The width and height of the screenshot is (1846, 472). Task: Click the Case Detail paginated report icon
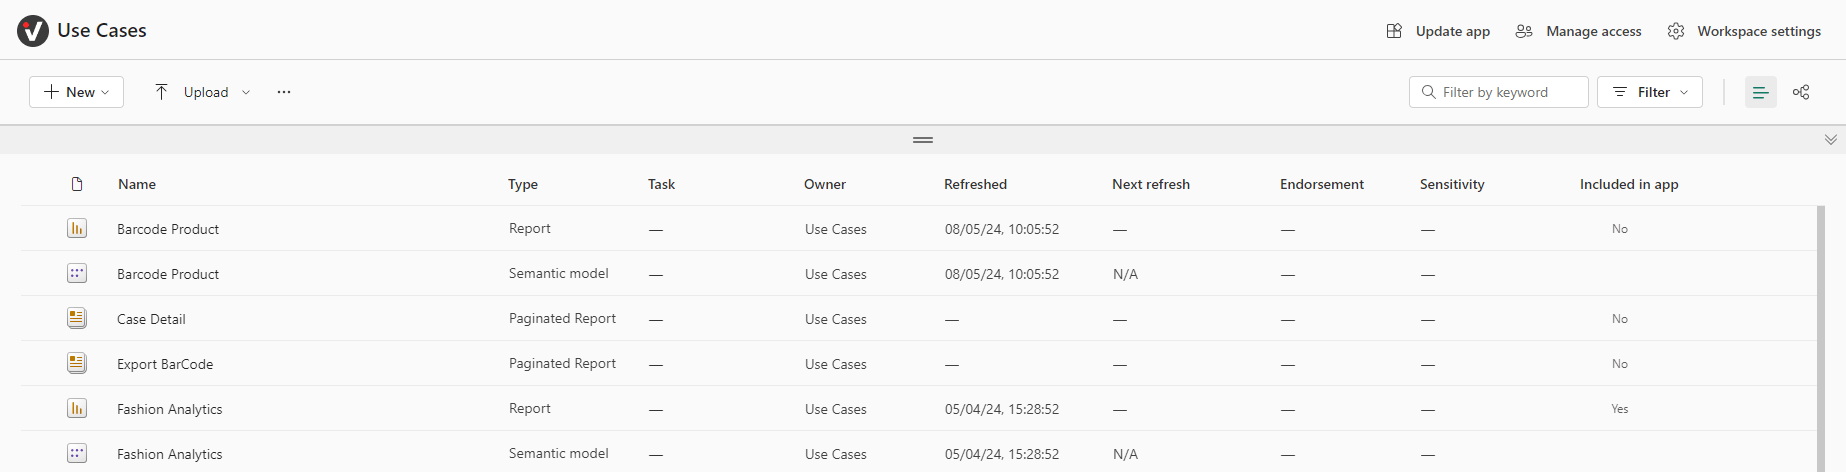[x=77, y=318]
